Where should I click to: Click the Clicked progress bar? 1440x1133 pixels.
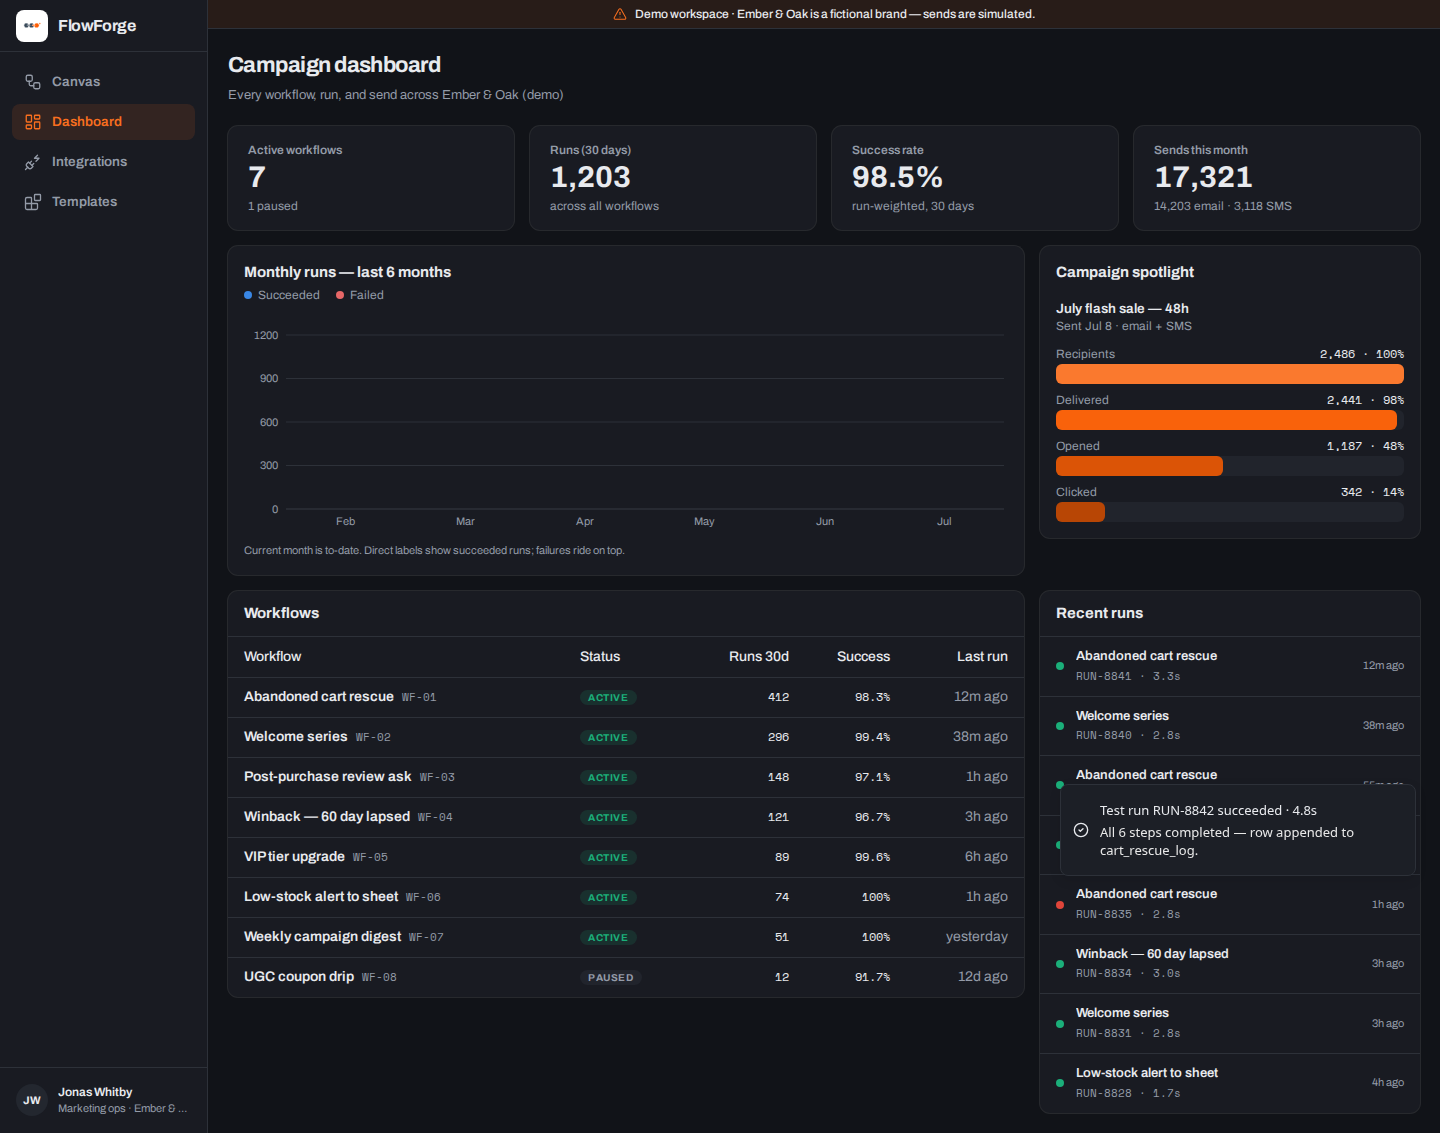1230,512
